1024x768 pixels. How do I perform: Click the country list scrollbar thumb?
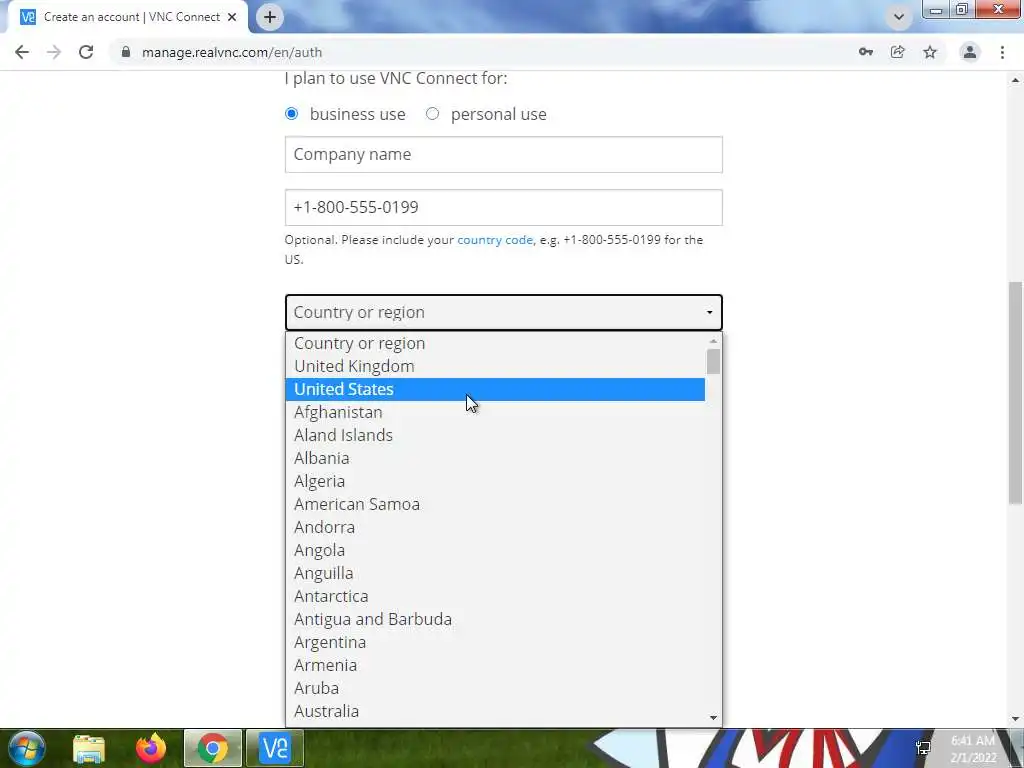pos(713,362)
